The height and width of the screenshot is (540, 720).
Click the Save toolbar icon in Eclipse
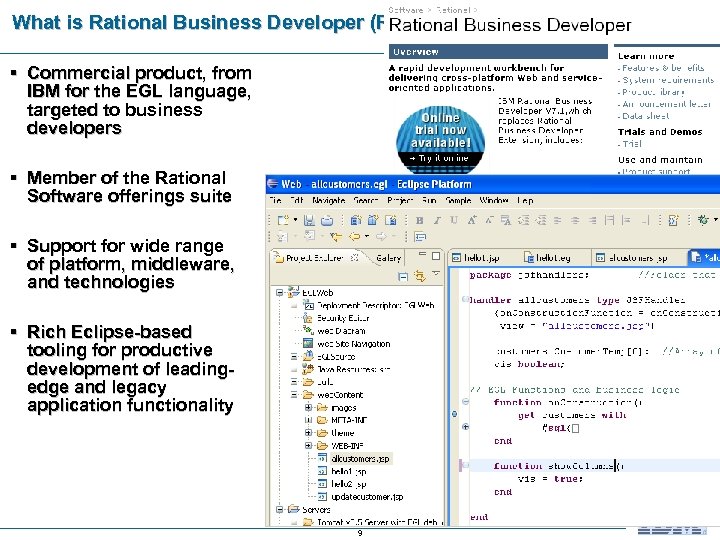pyautogui.click(x=309, y=220)
